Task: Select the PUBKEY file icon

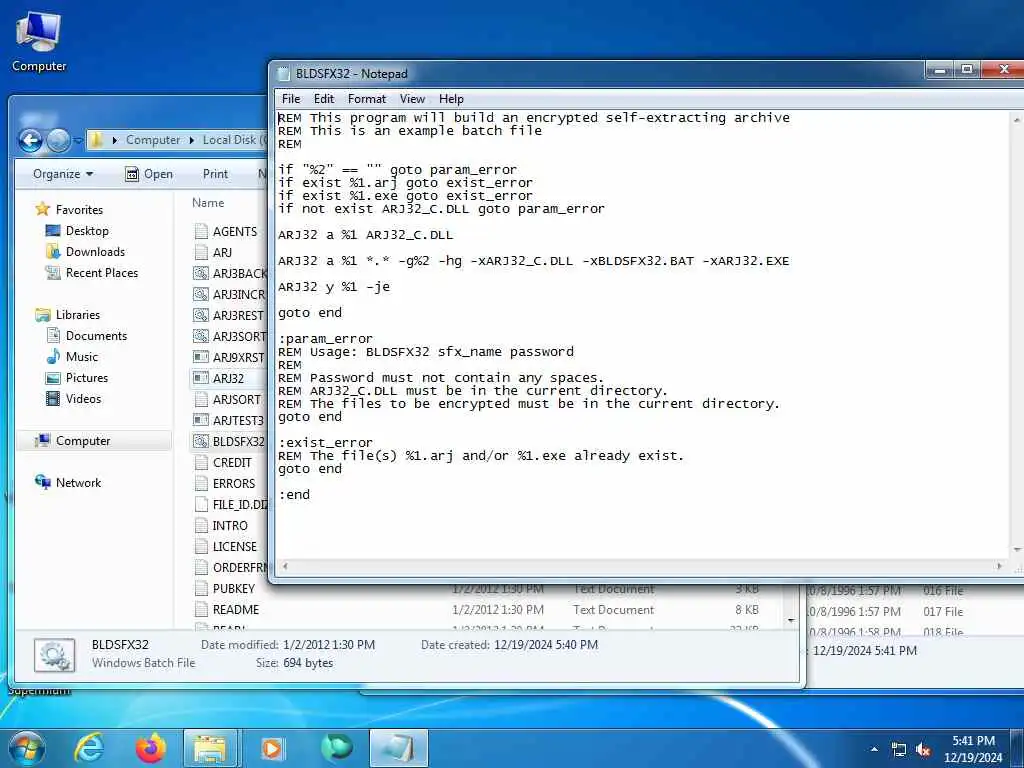Action: pyautogui.click(x=201, y=588)
